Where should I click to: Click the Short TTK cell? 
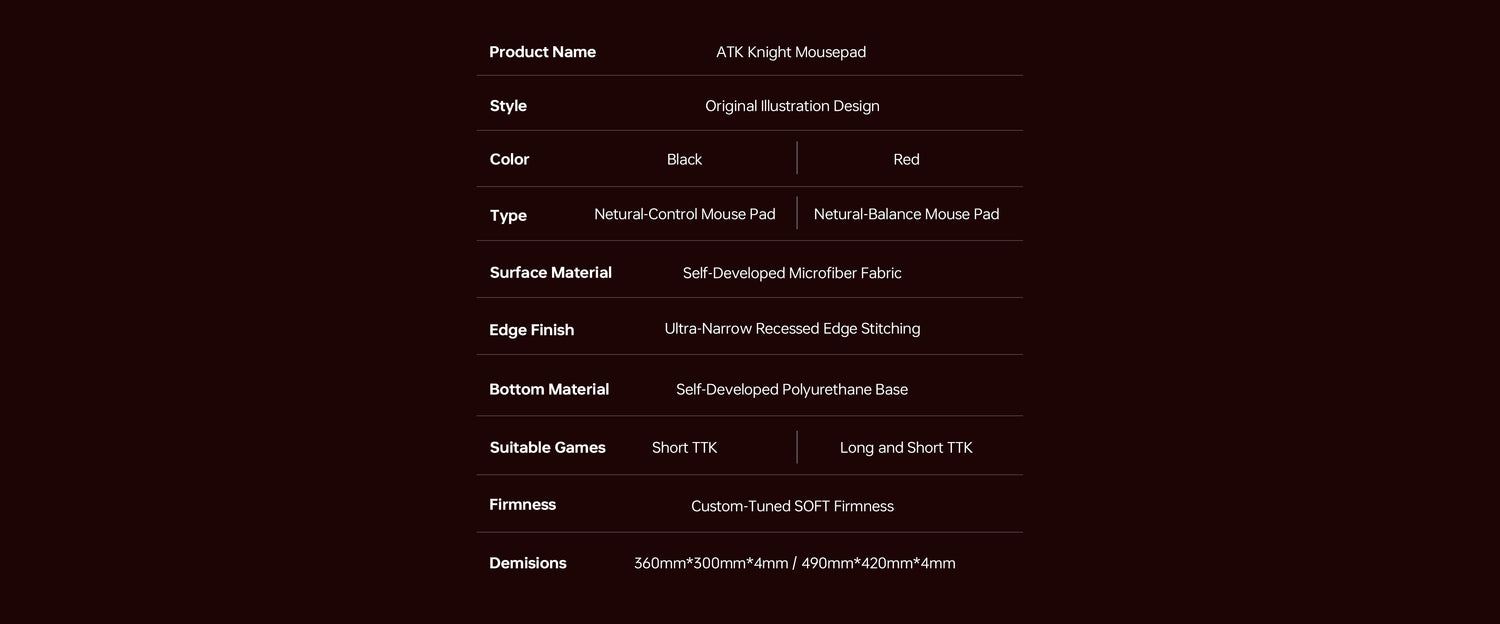684,447
